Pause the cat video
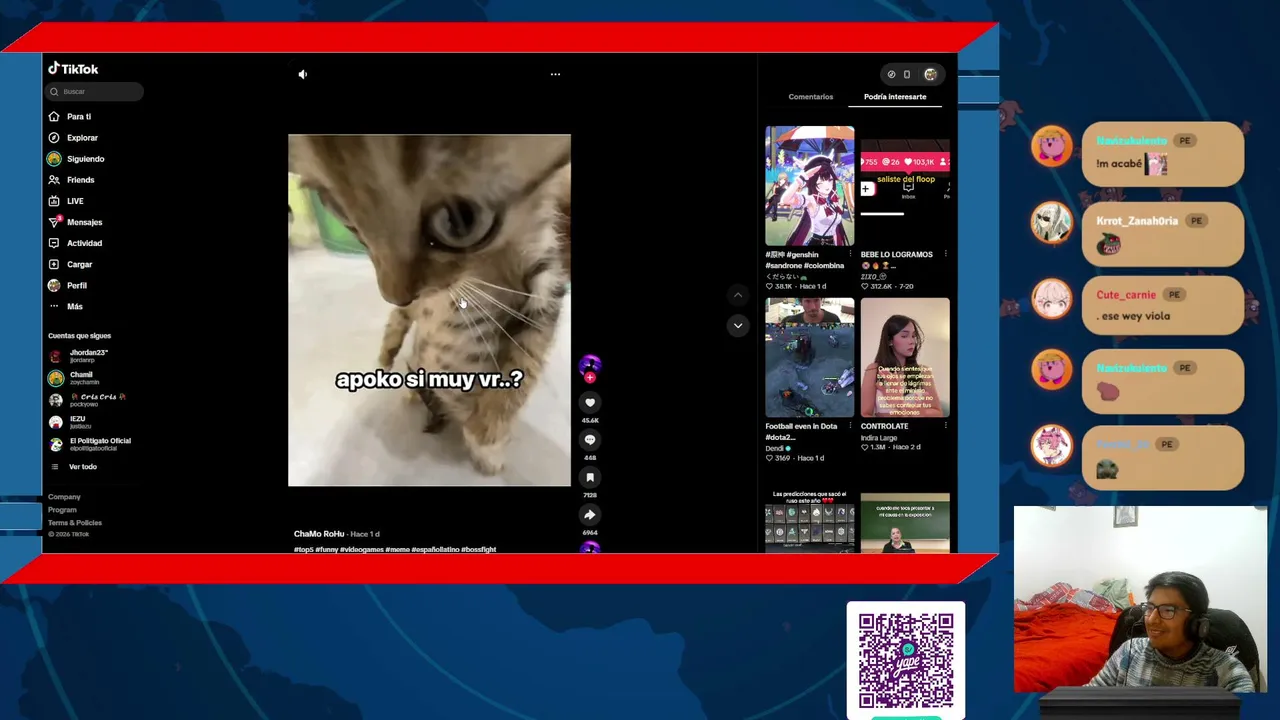 click(429, 310)
